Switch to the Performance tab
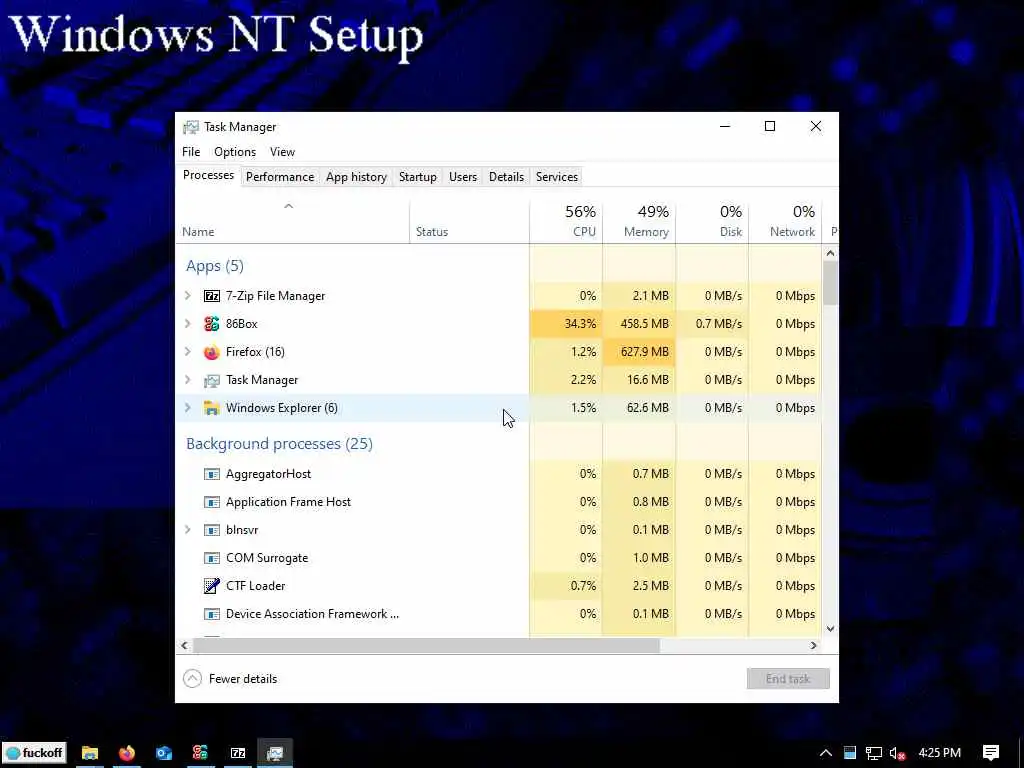 pyautogui.click(x=280, y=177)
